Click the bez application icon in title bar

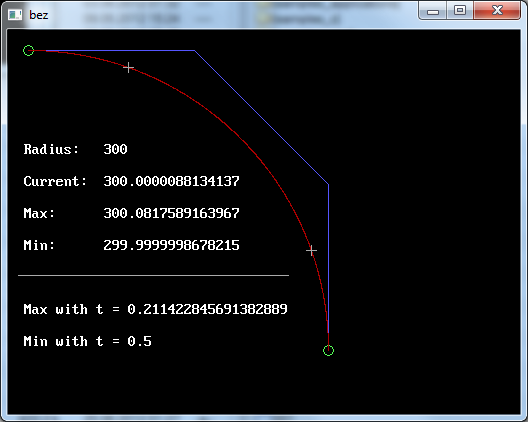point(15,15)
